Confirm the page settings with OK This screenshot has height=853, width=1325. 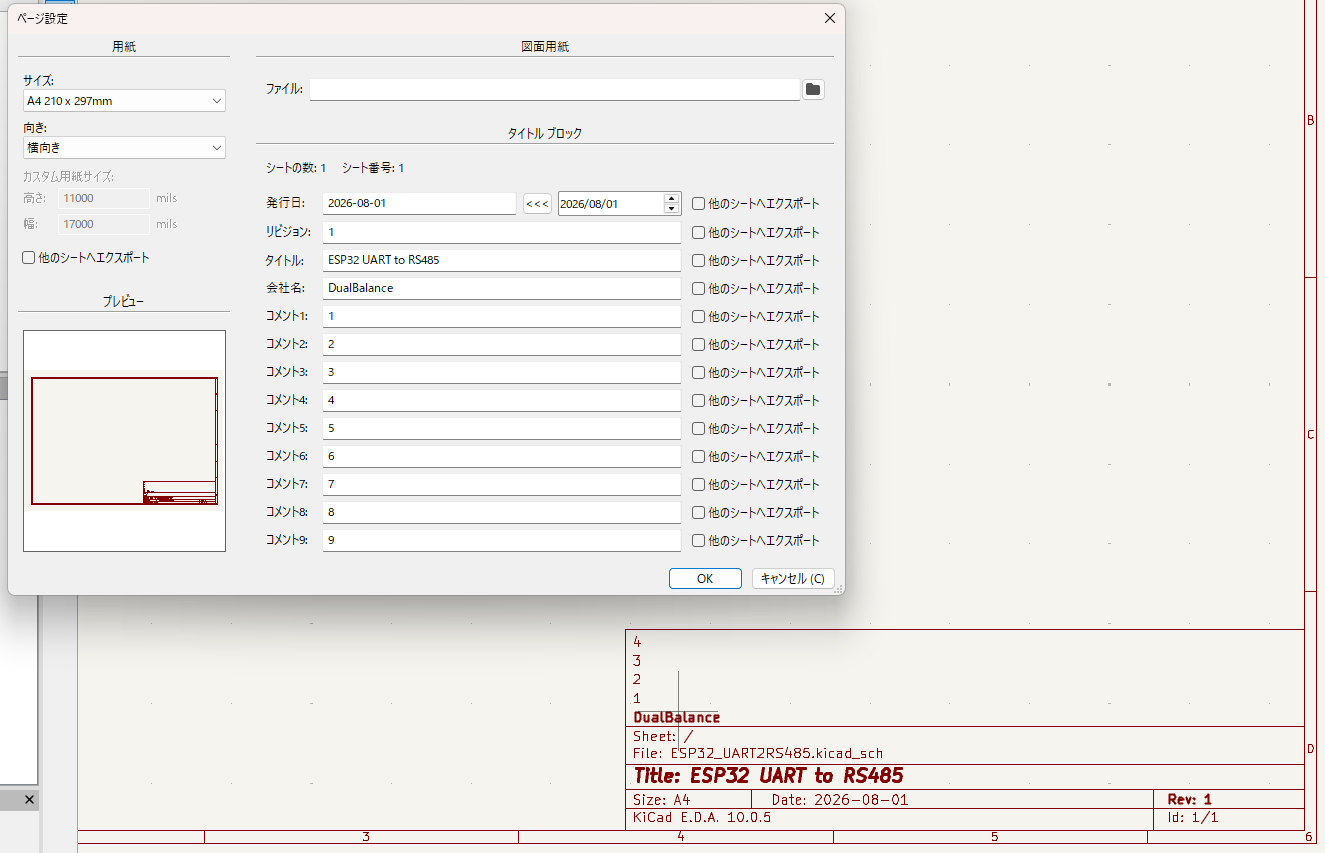click(x=705, y=579)
